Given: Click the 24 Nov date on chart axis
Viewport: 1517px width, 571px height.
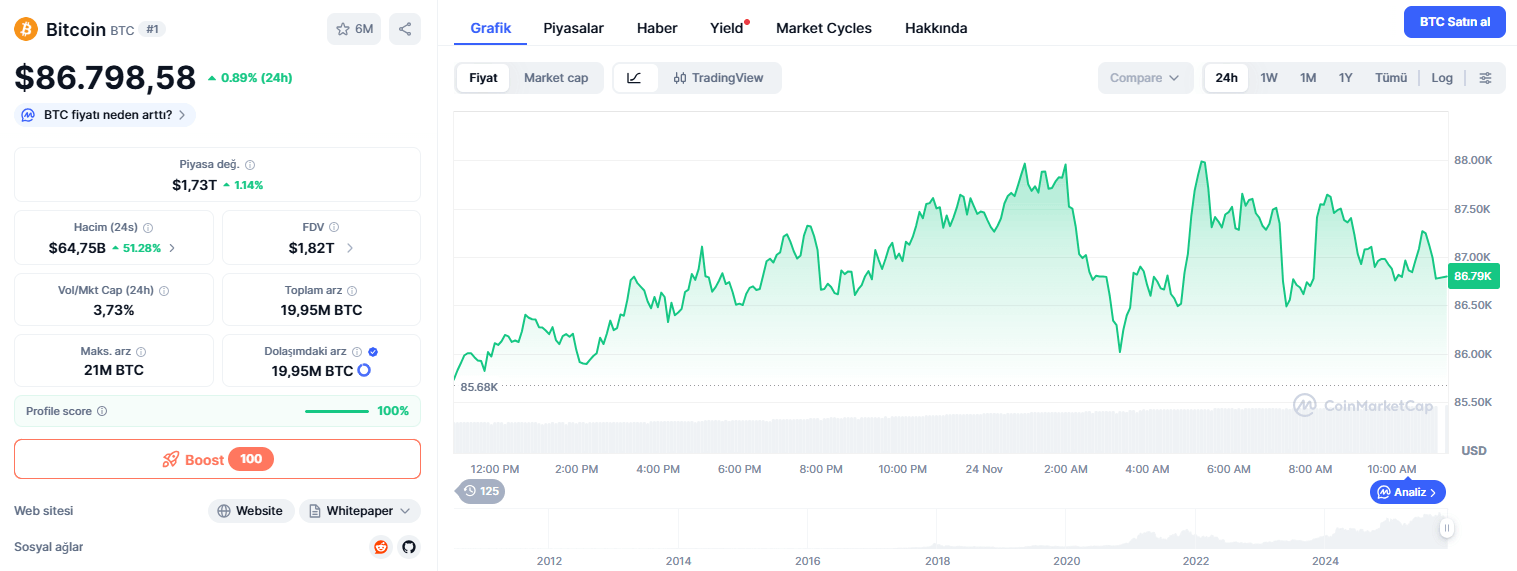Looking at the screenshot, I should tap(984, 469).
